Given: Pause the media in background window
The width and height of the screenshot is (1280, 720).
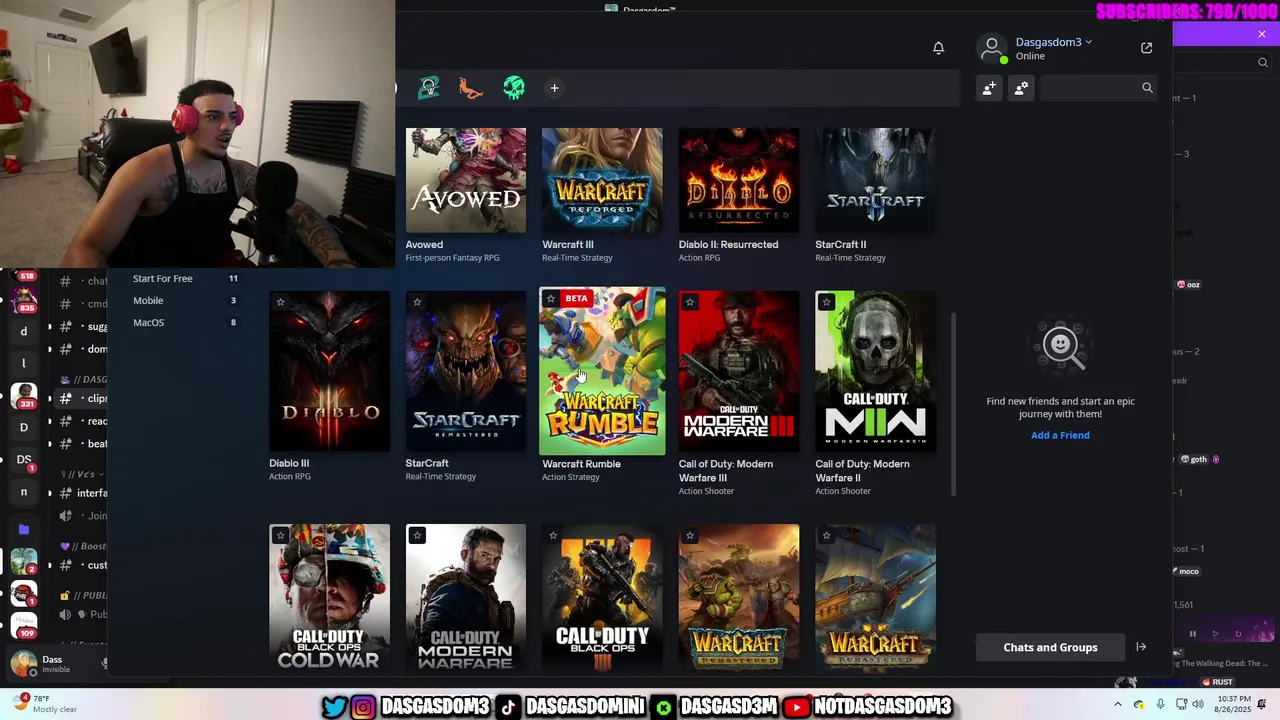Looking at the screenshot, I should coord(1192,633).
